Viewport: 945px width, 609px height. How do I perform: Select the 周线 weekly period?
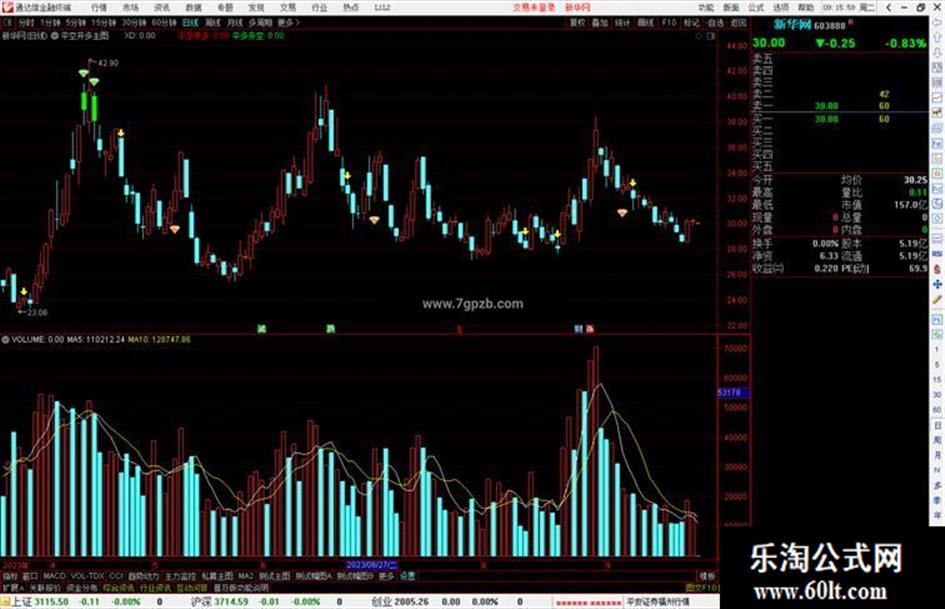(213, 22)
